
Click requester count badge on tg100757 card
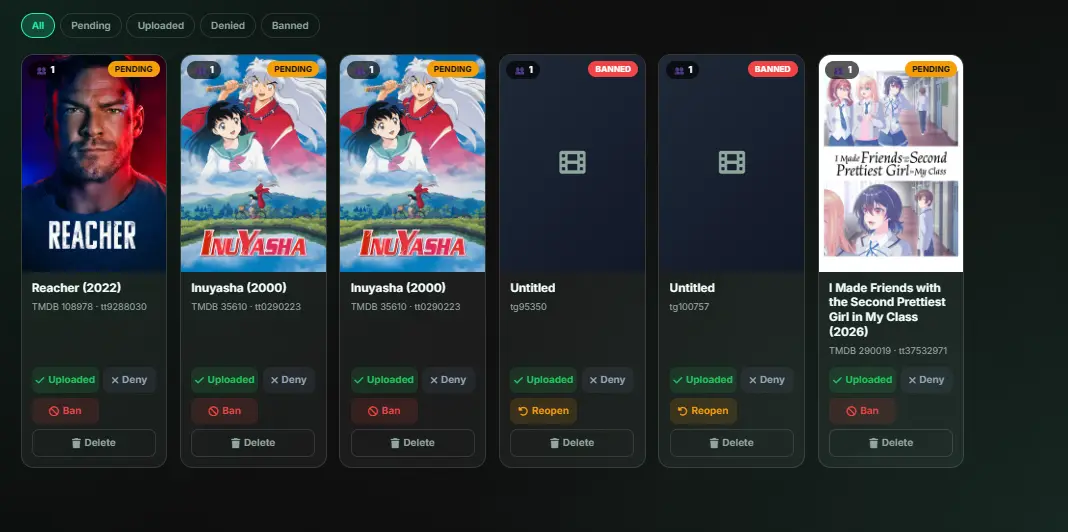point(682,69)
